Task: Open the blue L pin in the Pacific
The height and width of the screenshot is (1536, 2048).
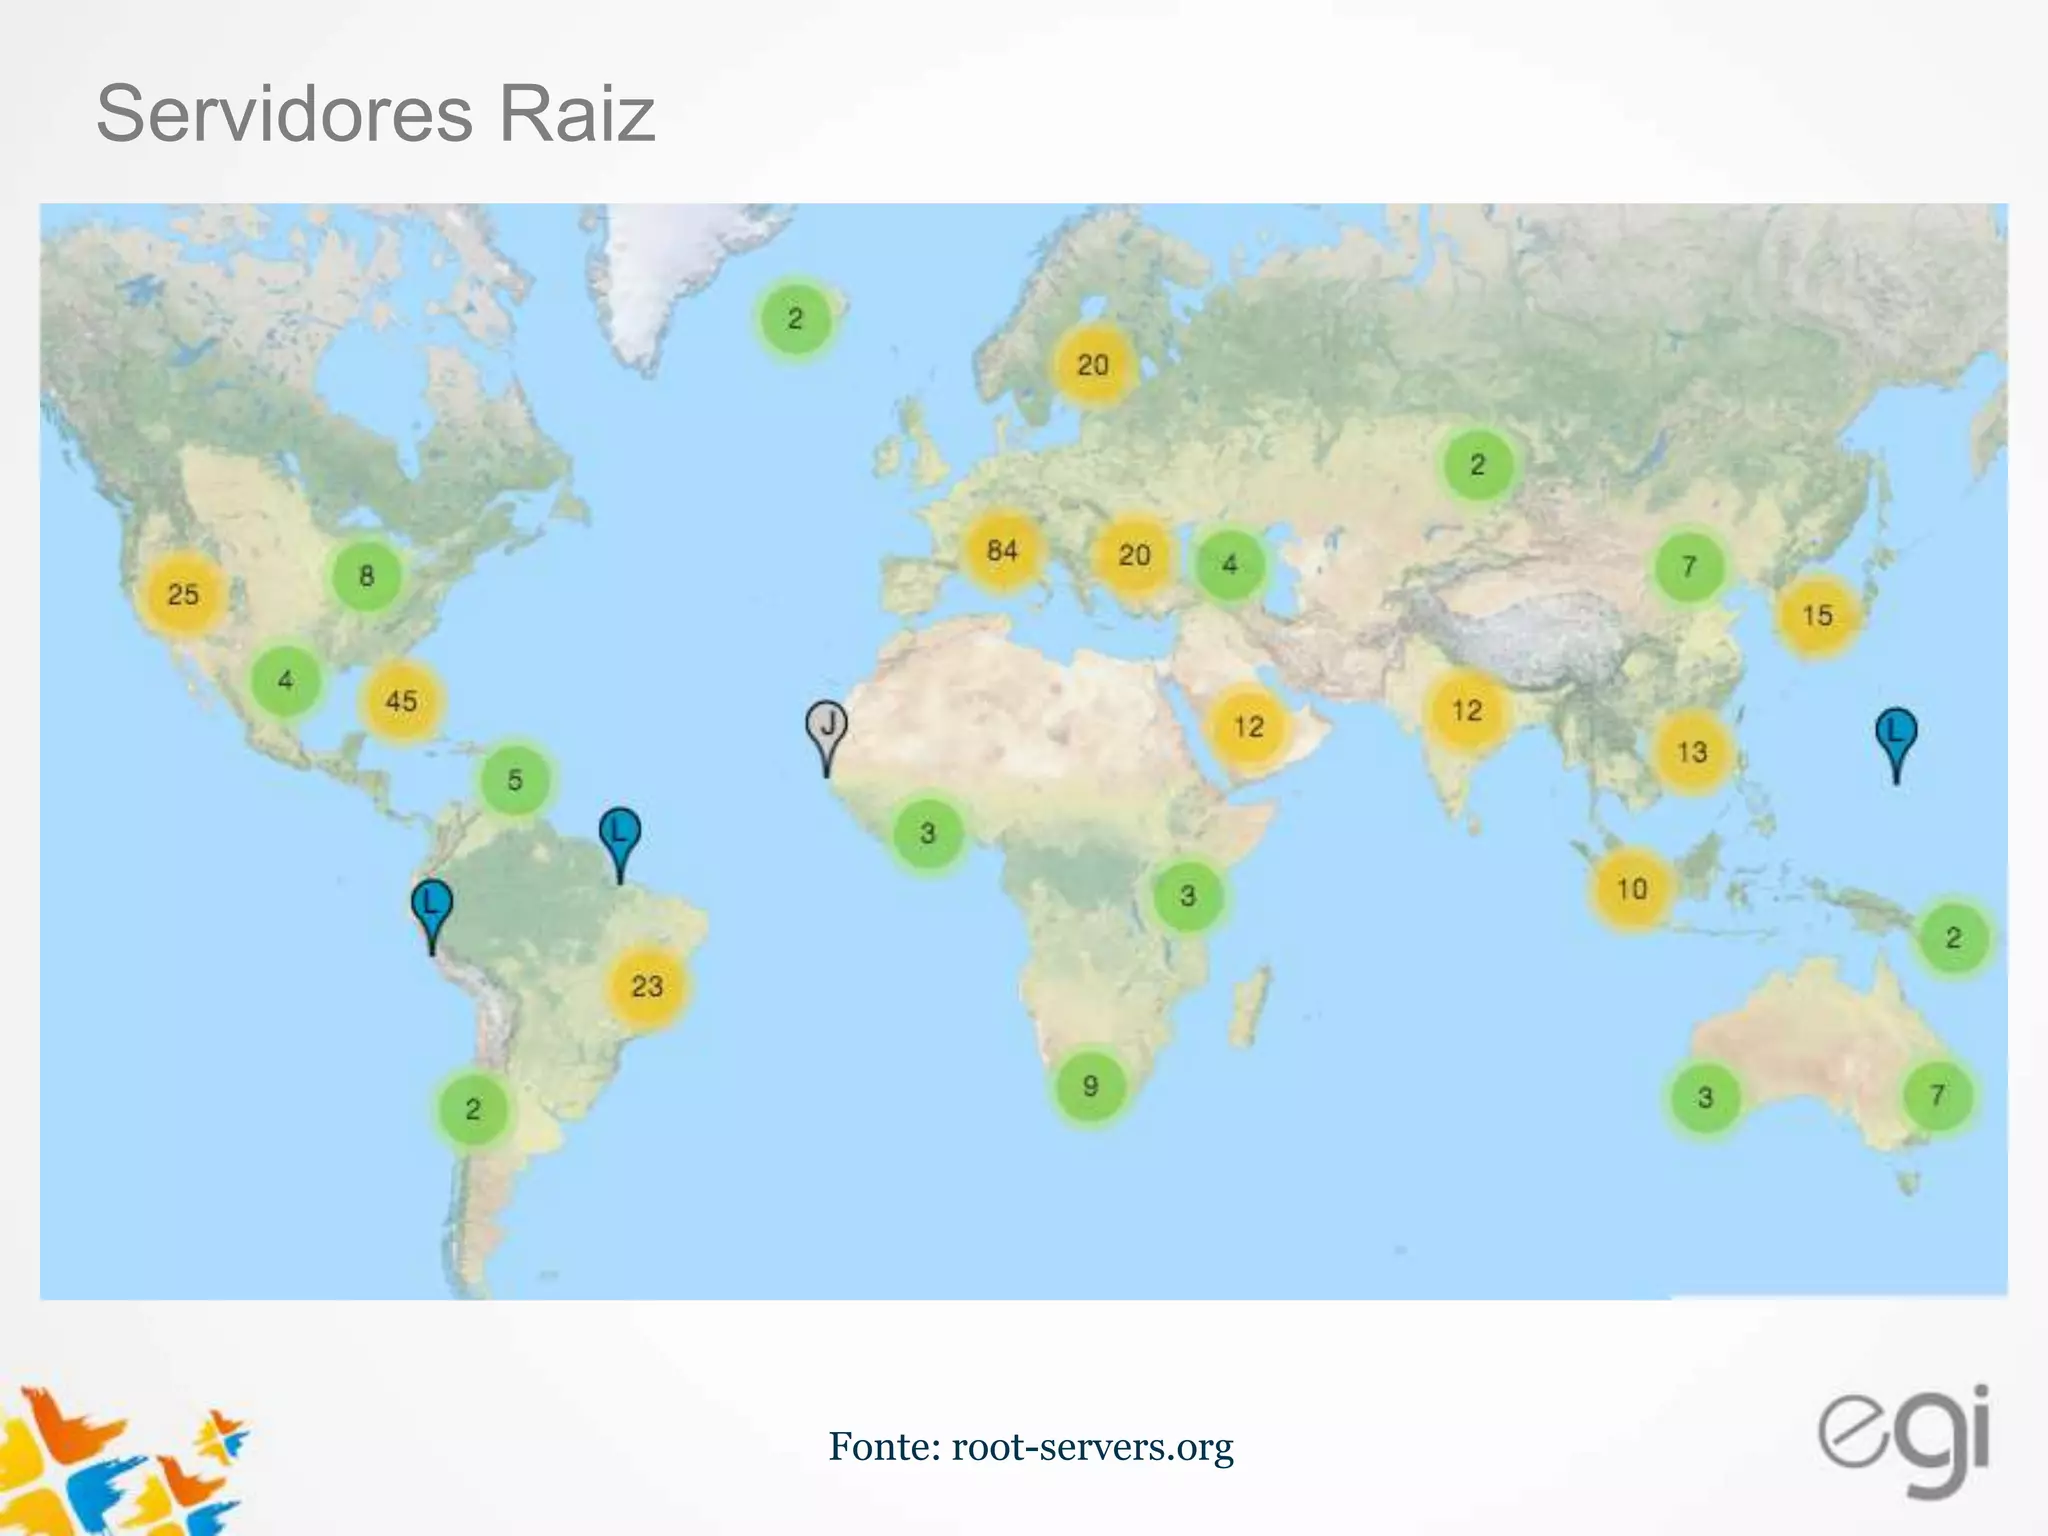Action: (1896, 744)
